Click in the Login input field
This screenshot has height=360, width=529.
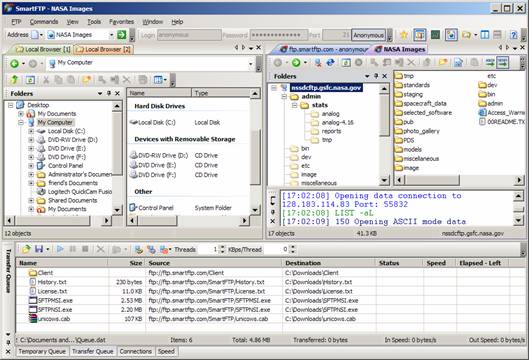pyautogui.click(x=189, y=35)
